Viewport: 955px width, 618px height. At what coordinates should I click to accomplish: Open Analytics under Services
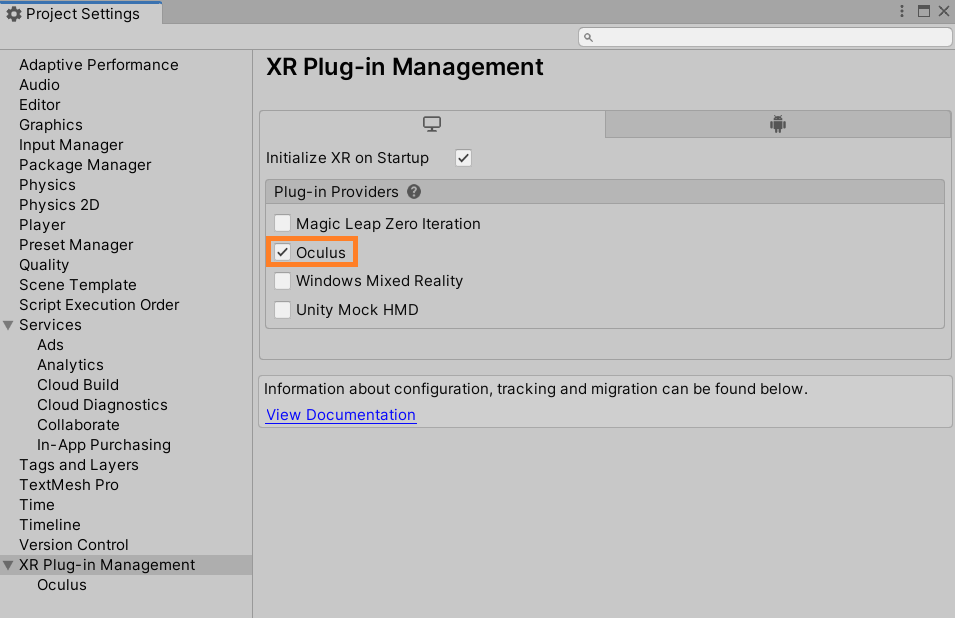click(71, 365)
